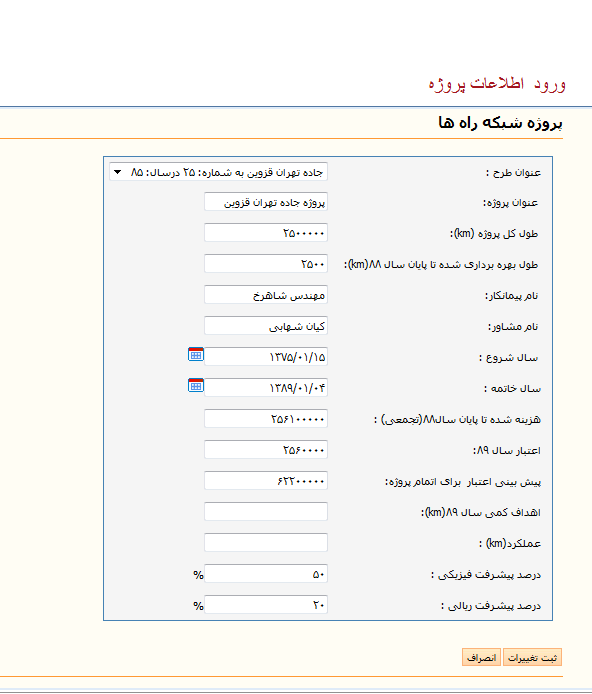The width and height of the screenshot is (592, 694).
Task: Edit the درصد پیشرفت ریالی field
Action: point(266,605)
